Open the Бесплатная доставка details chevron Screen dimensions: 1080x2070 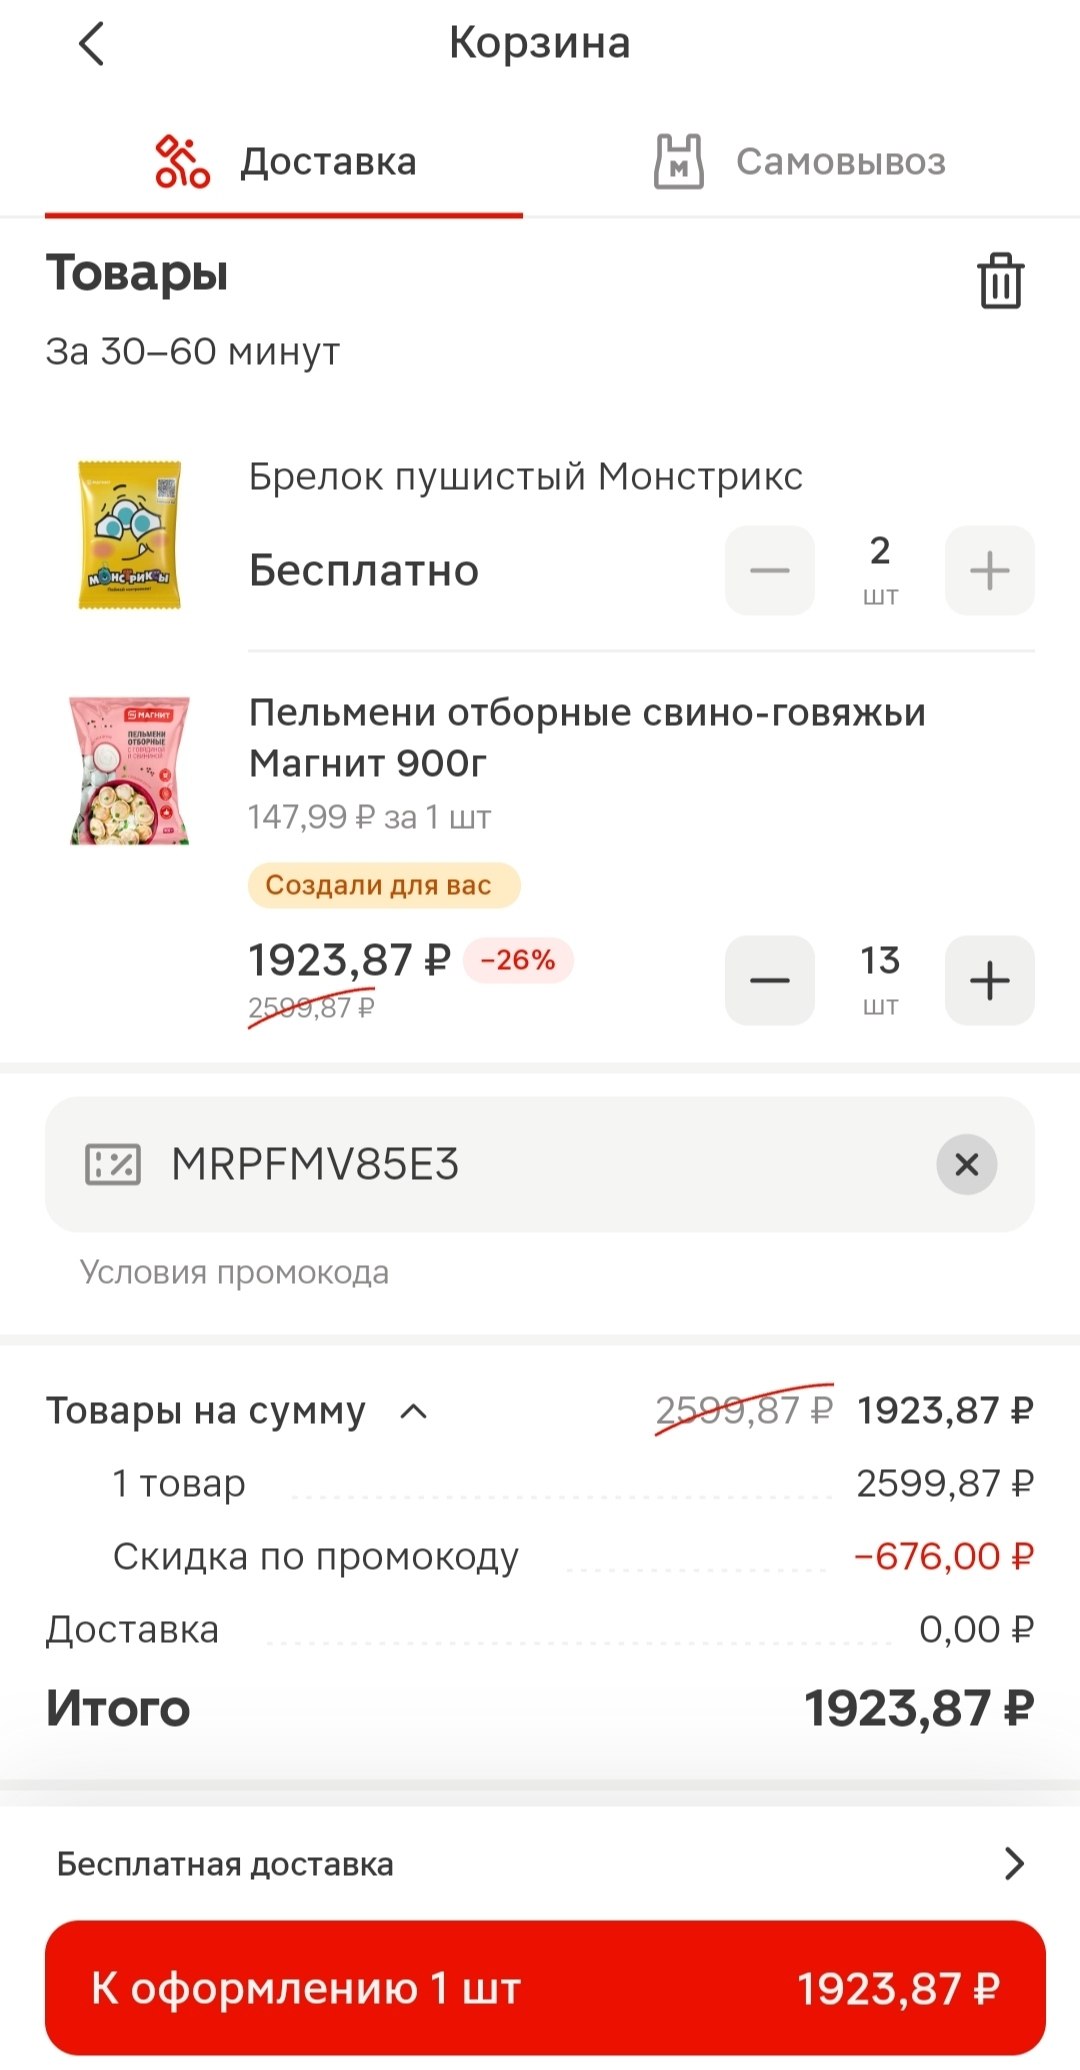[x=1014, y=1863]
